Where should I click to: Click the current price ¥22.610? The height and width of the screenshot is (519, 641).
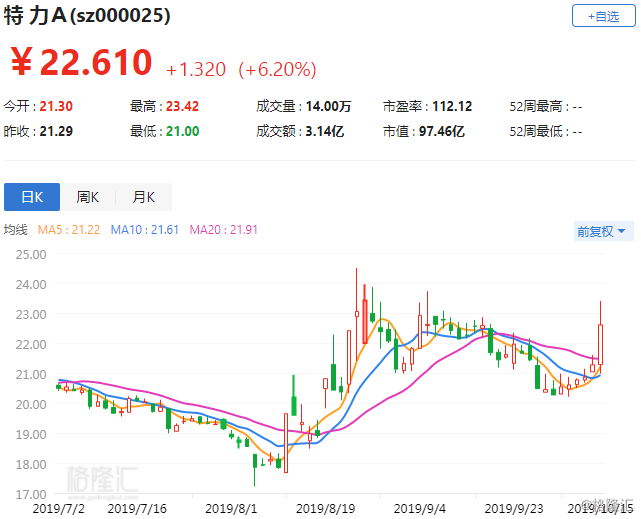tap(81, 62)
